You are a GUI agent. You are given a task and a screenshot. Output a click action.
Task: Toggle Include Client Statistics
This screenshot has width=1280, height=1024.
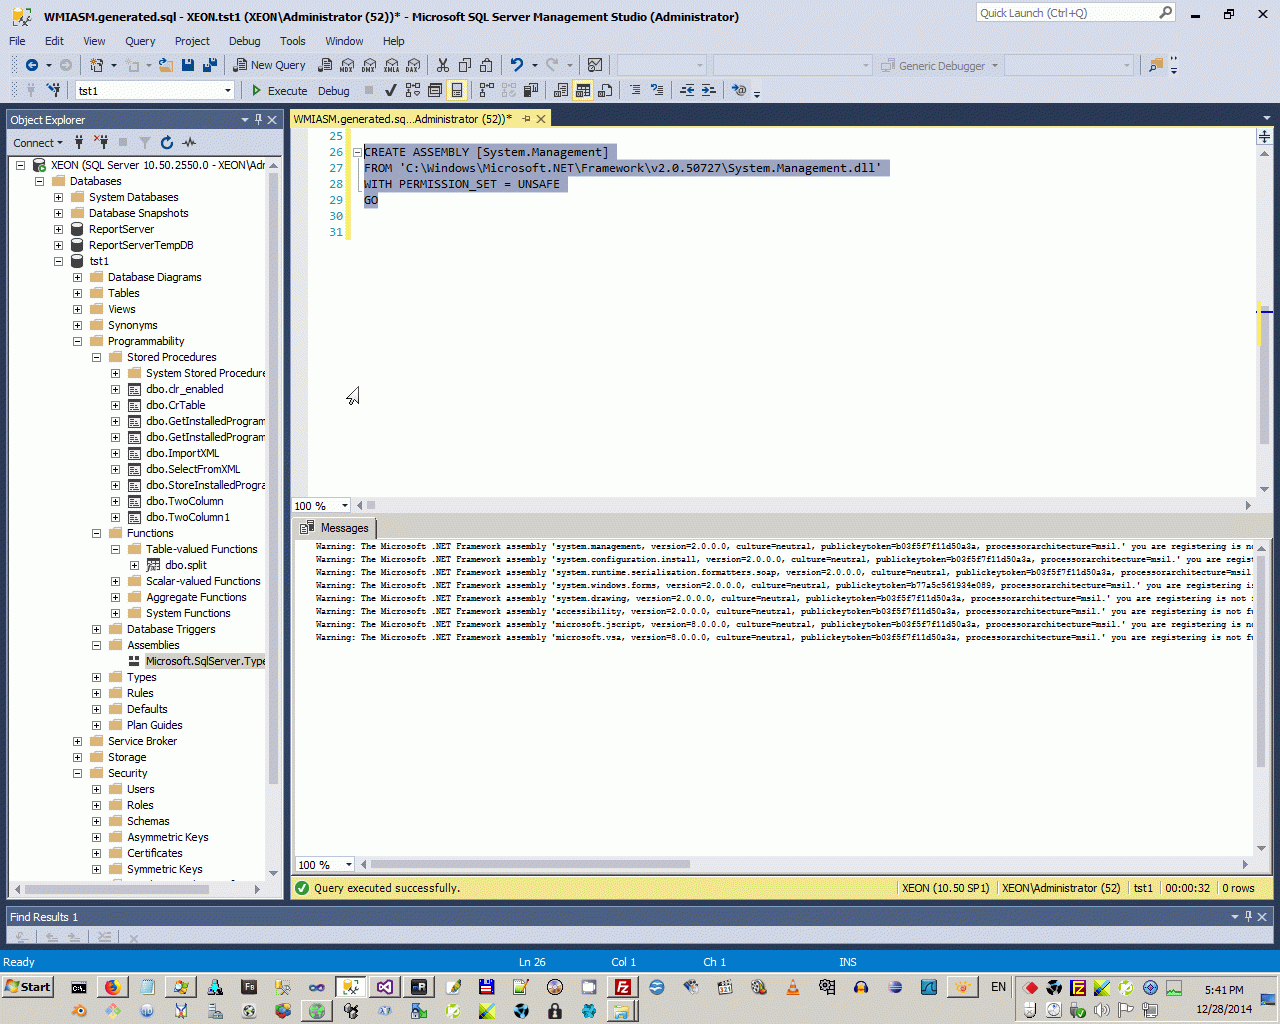[x=531, y=90]
